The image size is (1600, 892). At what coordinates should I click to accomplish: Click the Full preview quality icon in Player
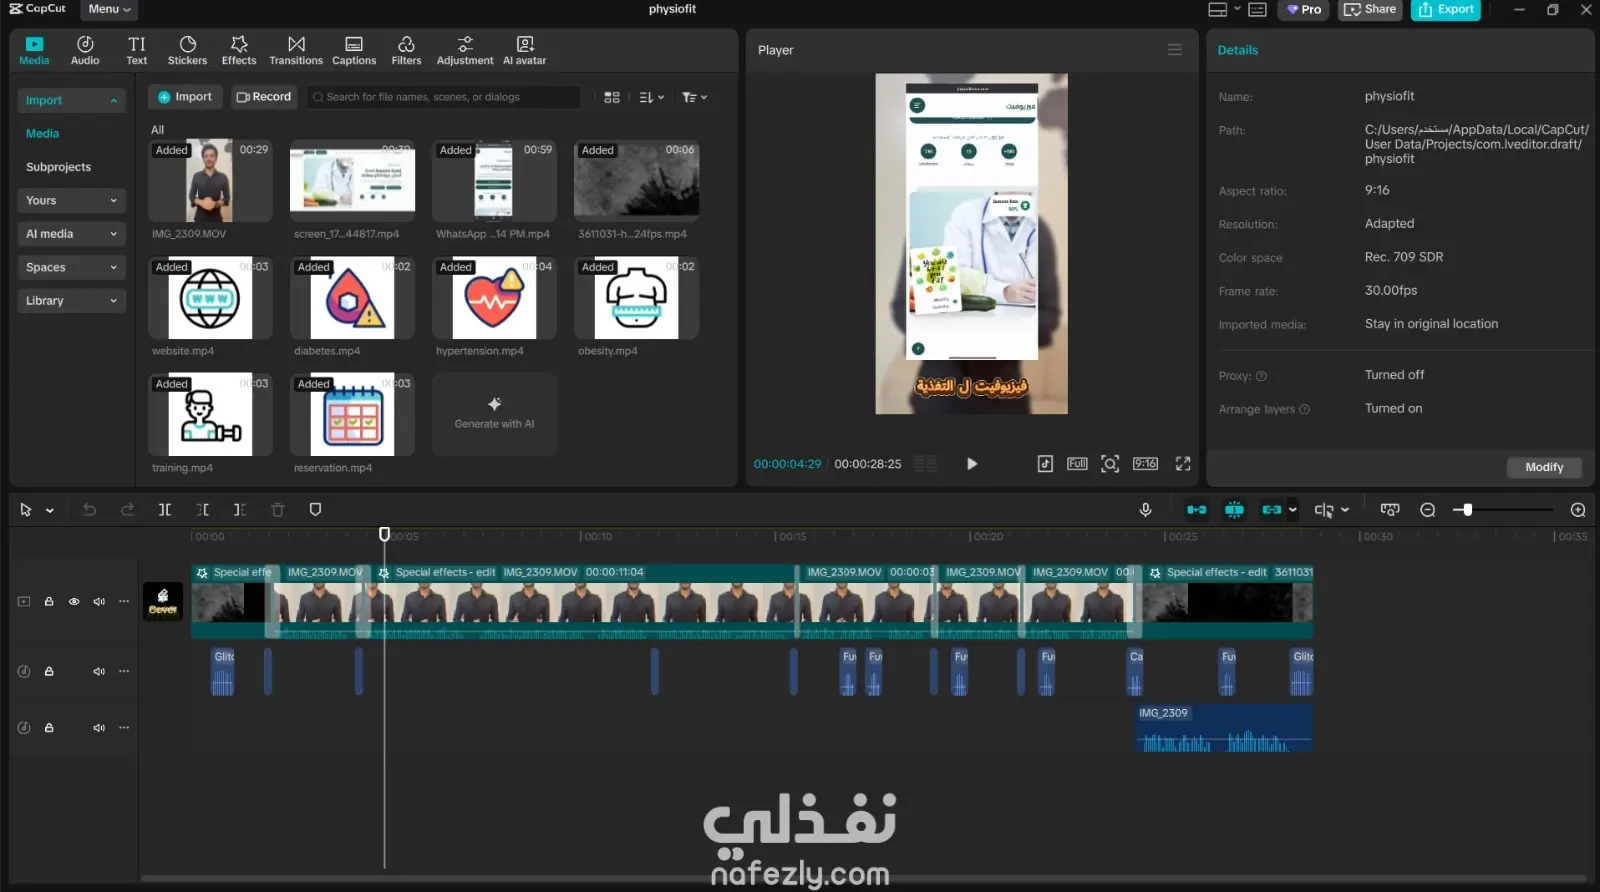click(x=1077, y=464)
